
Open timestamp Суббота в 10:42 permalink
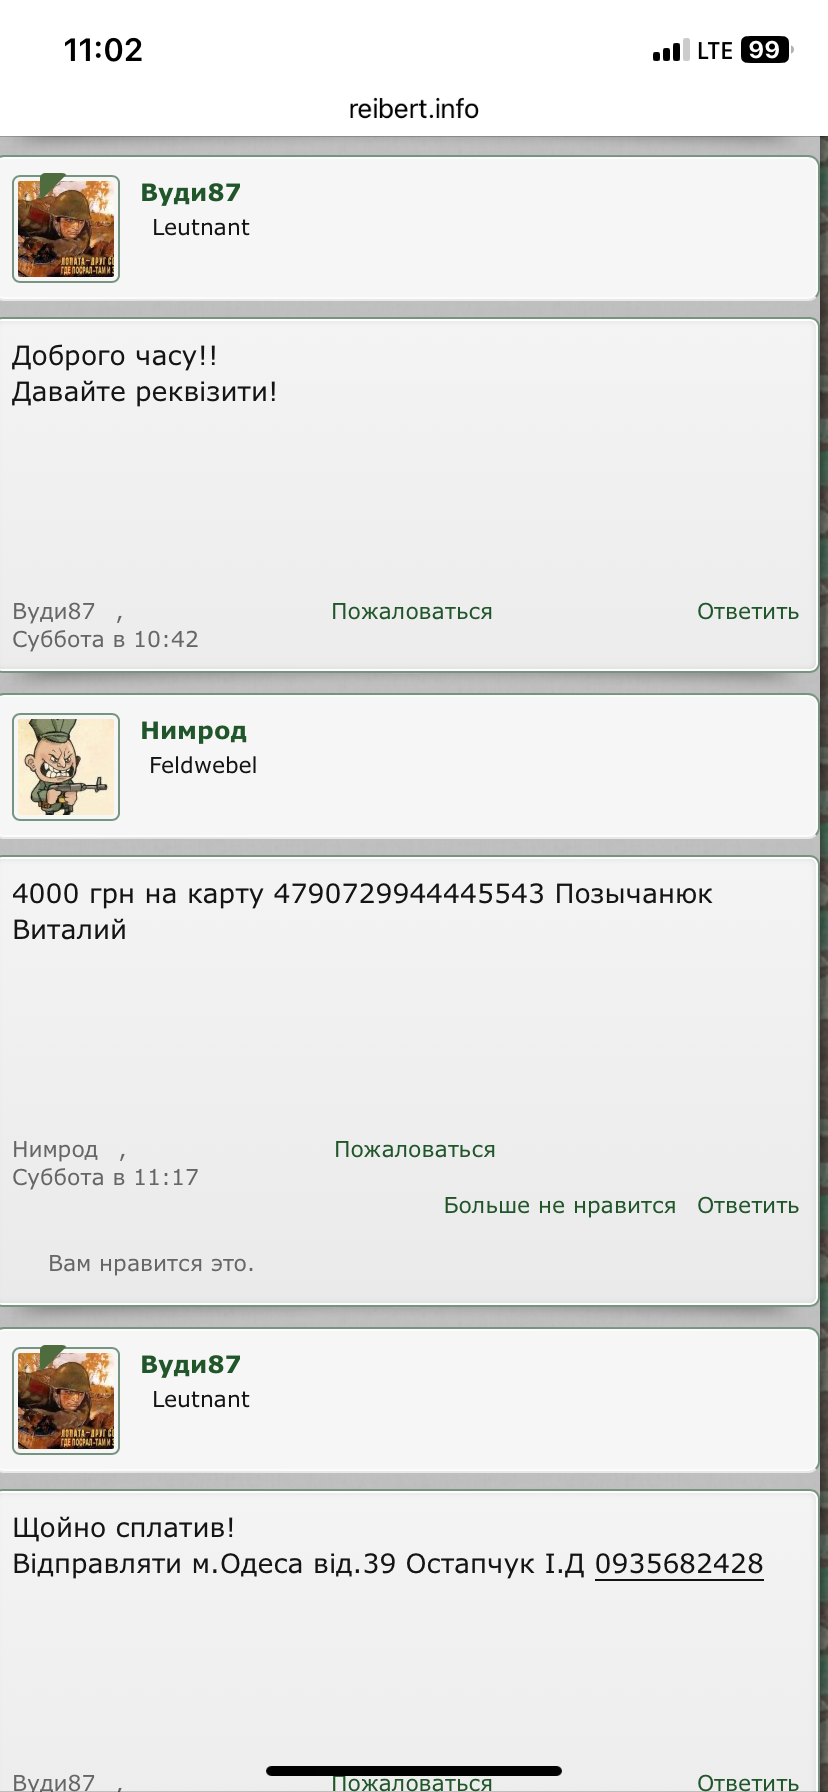105,639
